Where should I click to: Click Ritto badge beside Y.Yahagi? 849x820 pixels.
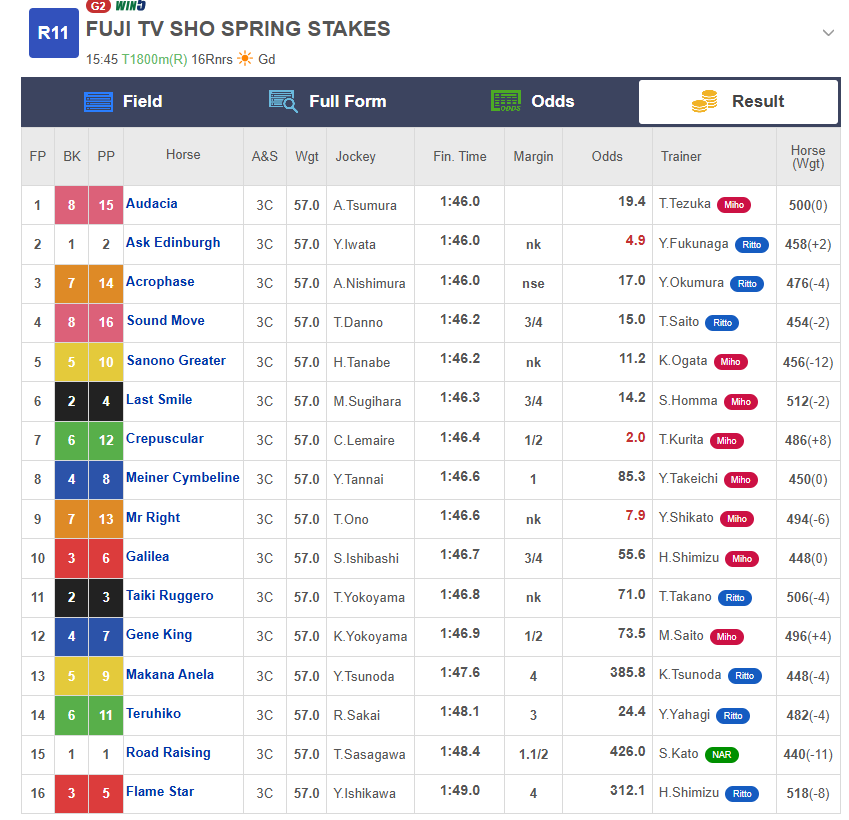point(733,716)
